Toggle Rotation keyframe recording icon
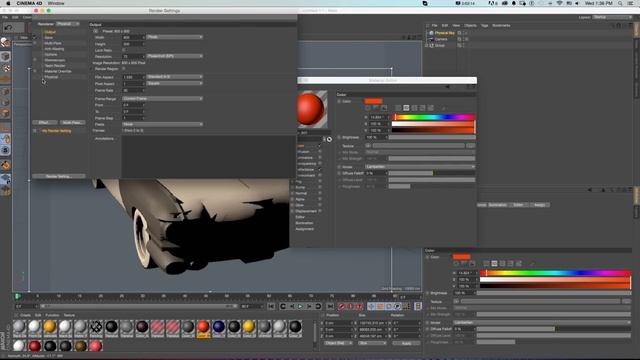 click(x=389, y=306)
